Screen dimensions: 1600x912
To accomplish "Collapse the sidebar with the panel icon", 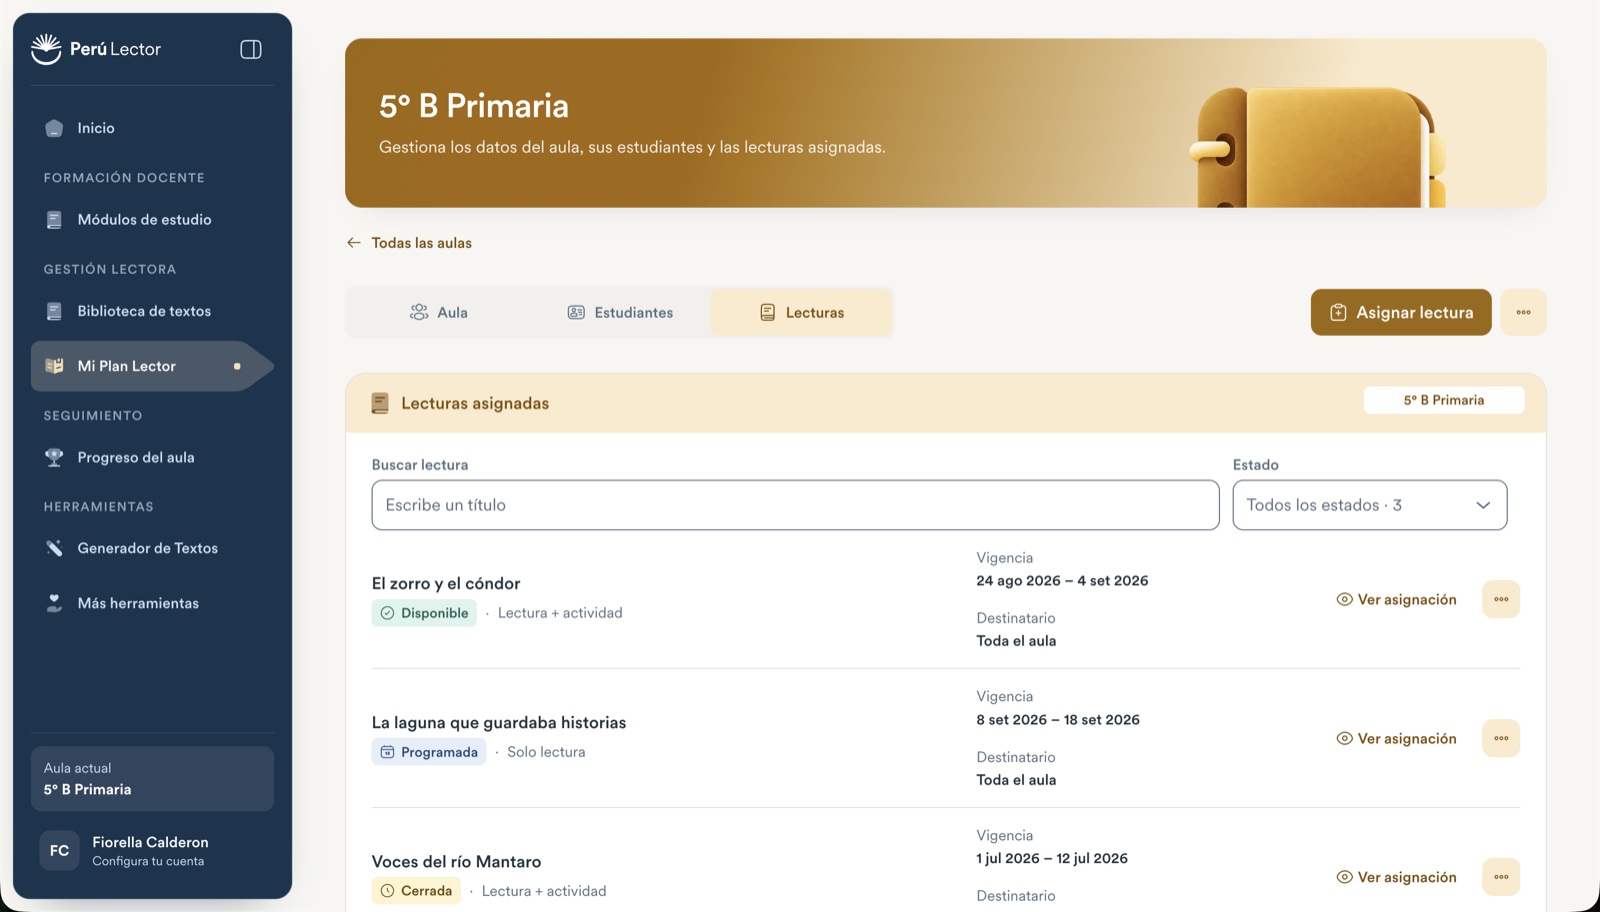I will 251,49.
